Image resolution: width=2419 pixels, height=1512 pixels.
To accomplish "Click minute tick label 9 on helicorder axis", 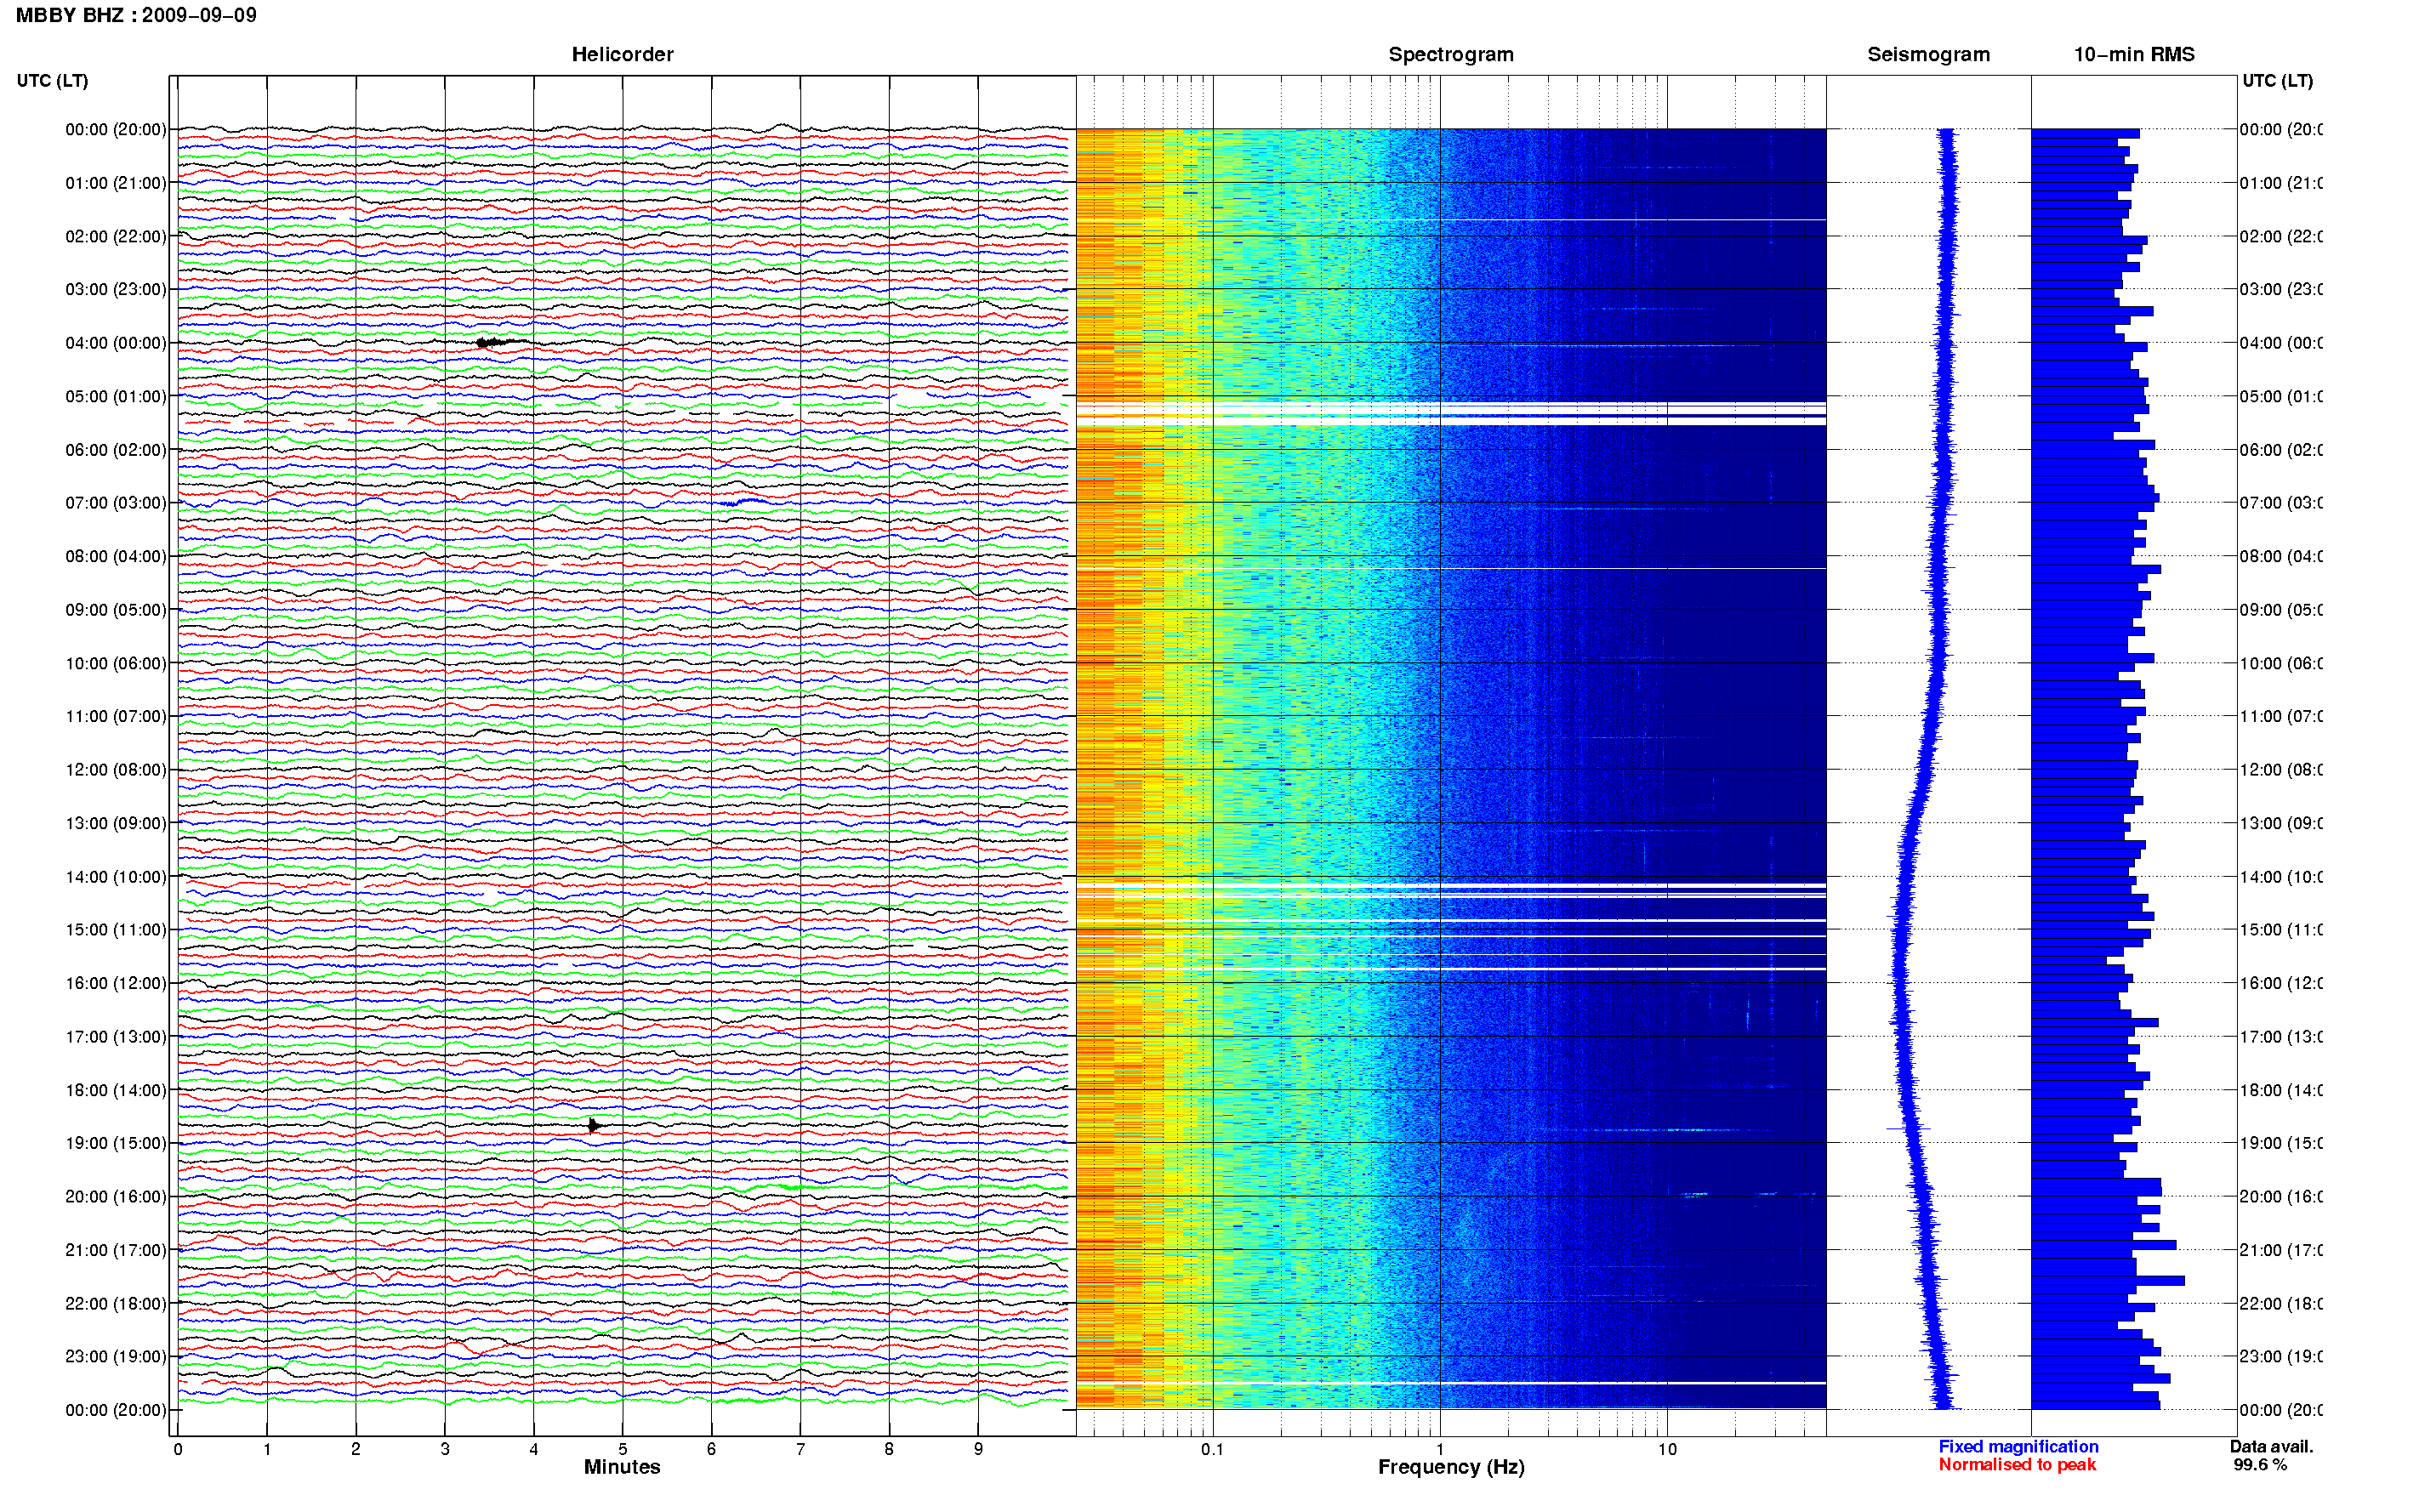I will click(978, 1449).
